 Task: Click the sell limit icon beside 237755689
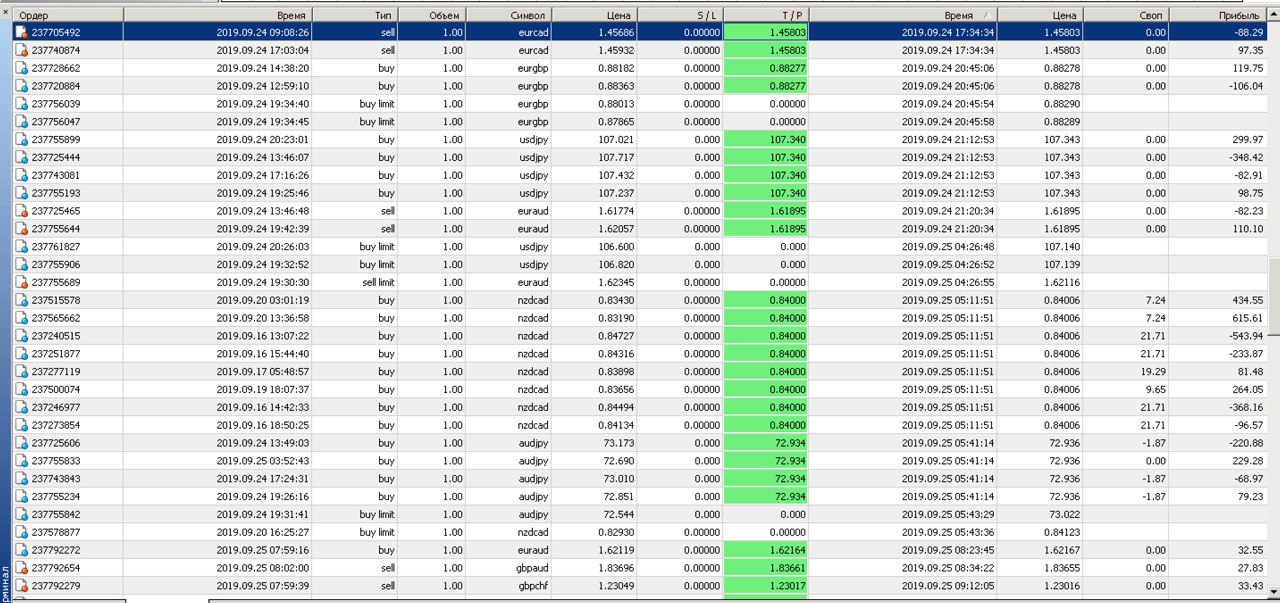click(x=21, y=282)
